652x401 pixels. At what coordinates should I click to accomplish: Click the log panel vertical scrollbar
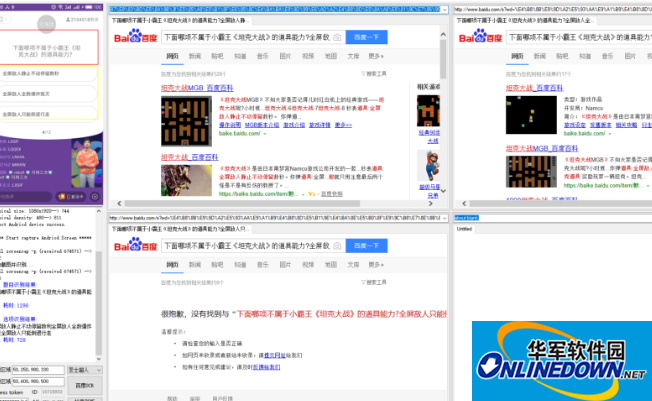(x=99, y=285)
